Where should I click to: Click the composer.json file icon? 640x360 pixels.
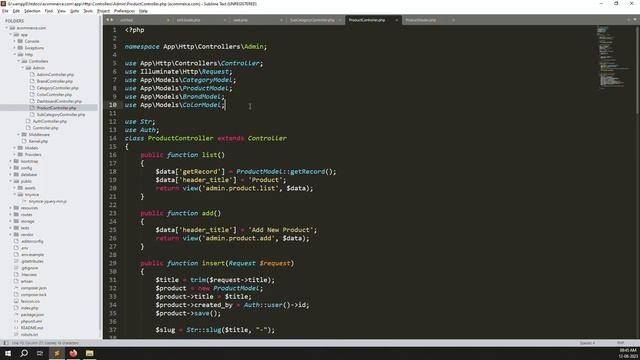tap(16, 288)
